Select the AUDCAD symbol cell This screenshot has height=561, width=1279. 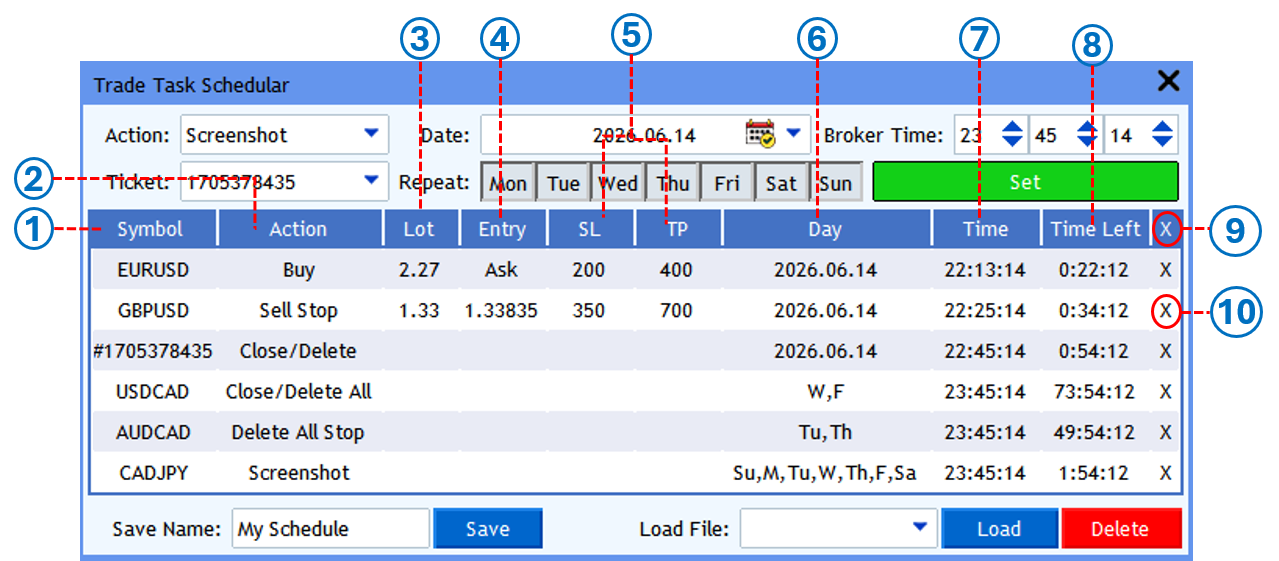[153, 433]
